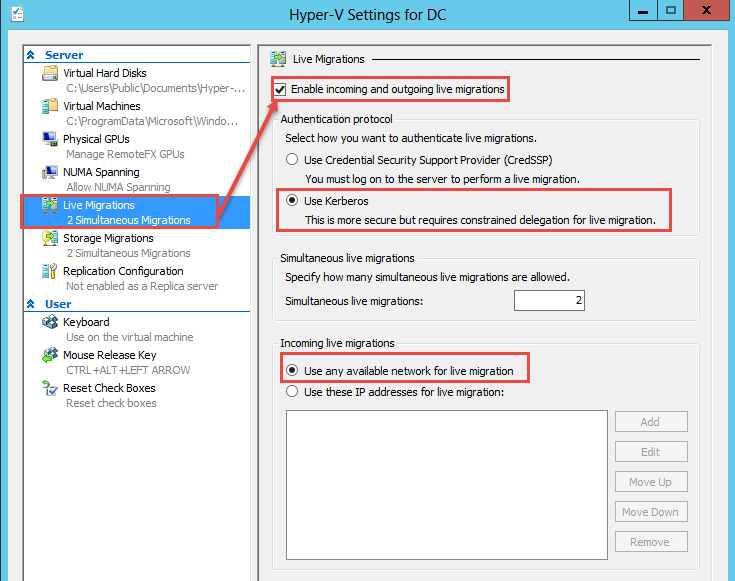Open NUMA Spanning settings
735x581 pixels.
pyautogui.click(x=101, y=172)
